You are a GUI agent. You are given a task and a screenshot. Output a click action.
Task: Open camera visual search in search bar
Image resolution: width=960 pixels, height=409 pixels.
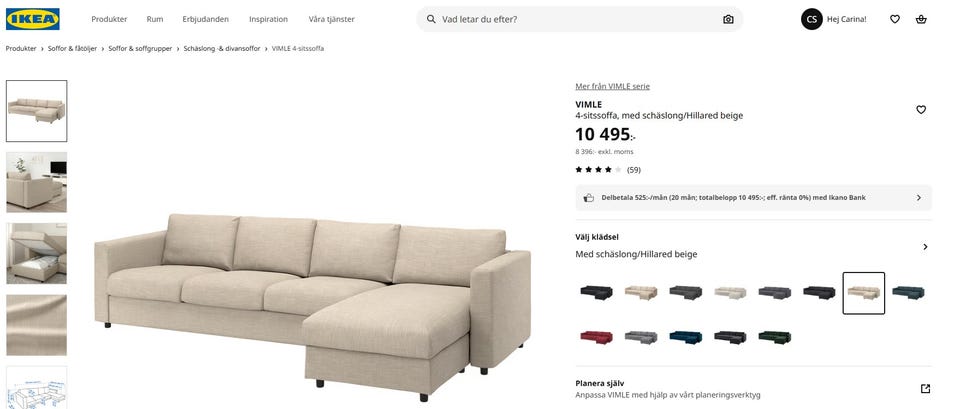[728, 19]
